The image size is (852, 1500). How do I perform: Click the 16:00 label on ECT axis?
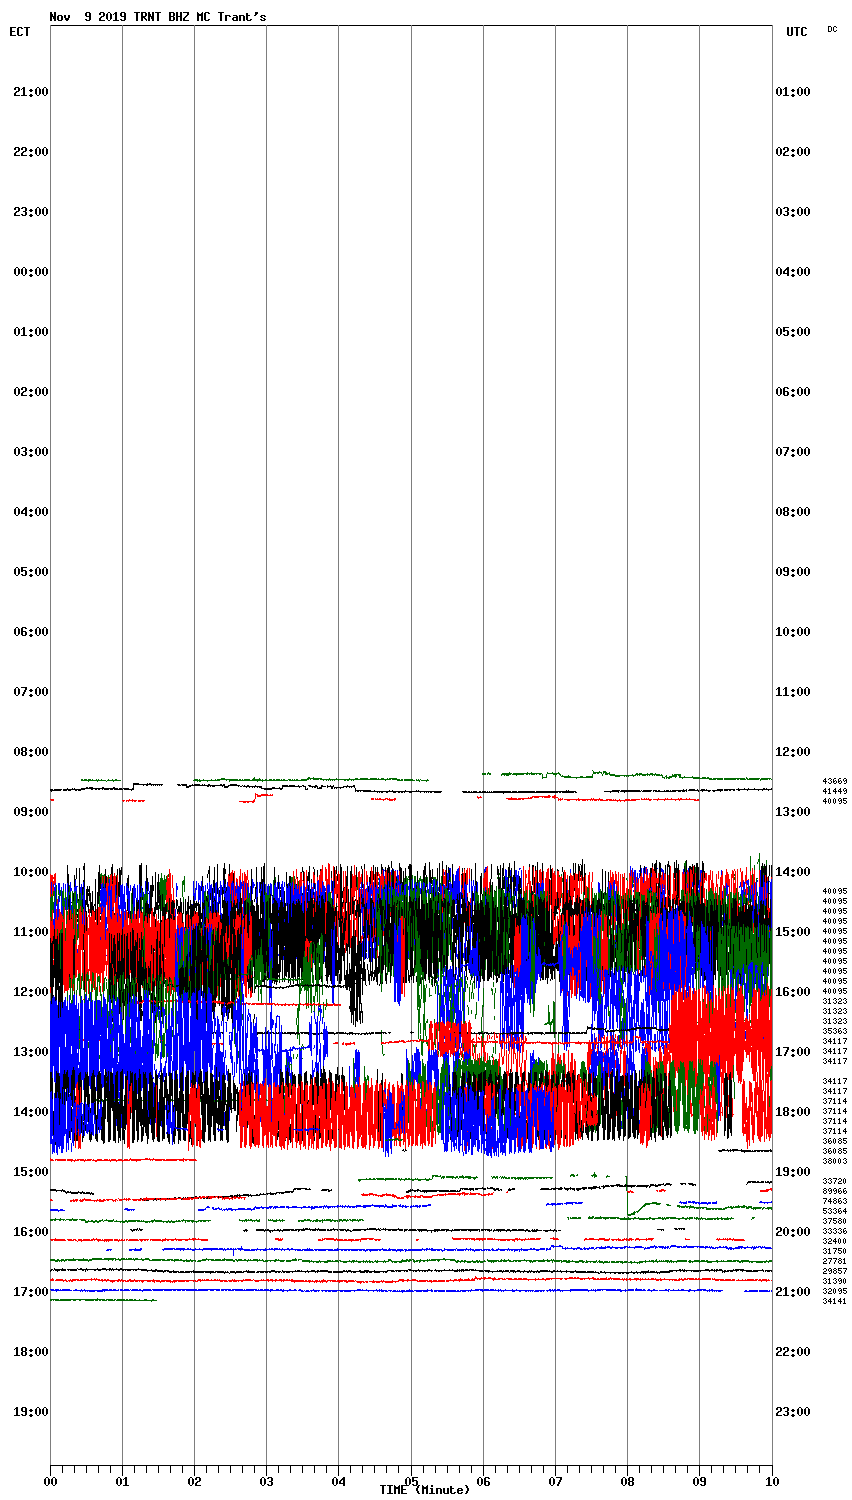pos(31,1232)
